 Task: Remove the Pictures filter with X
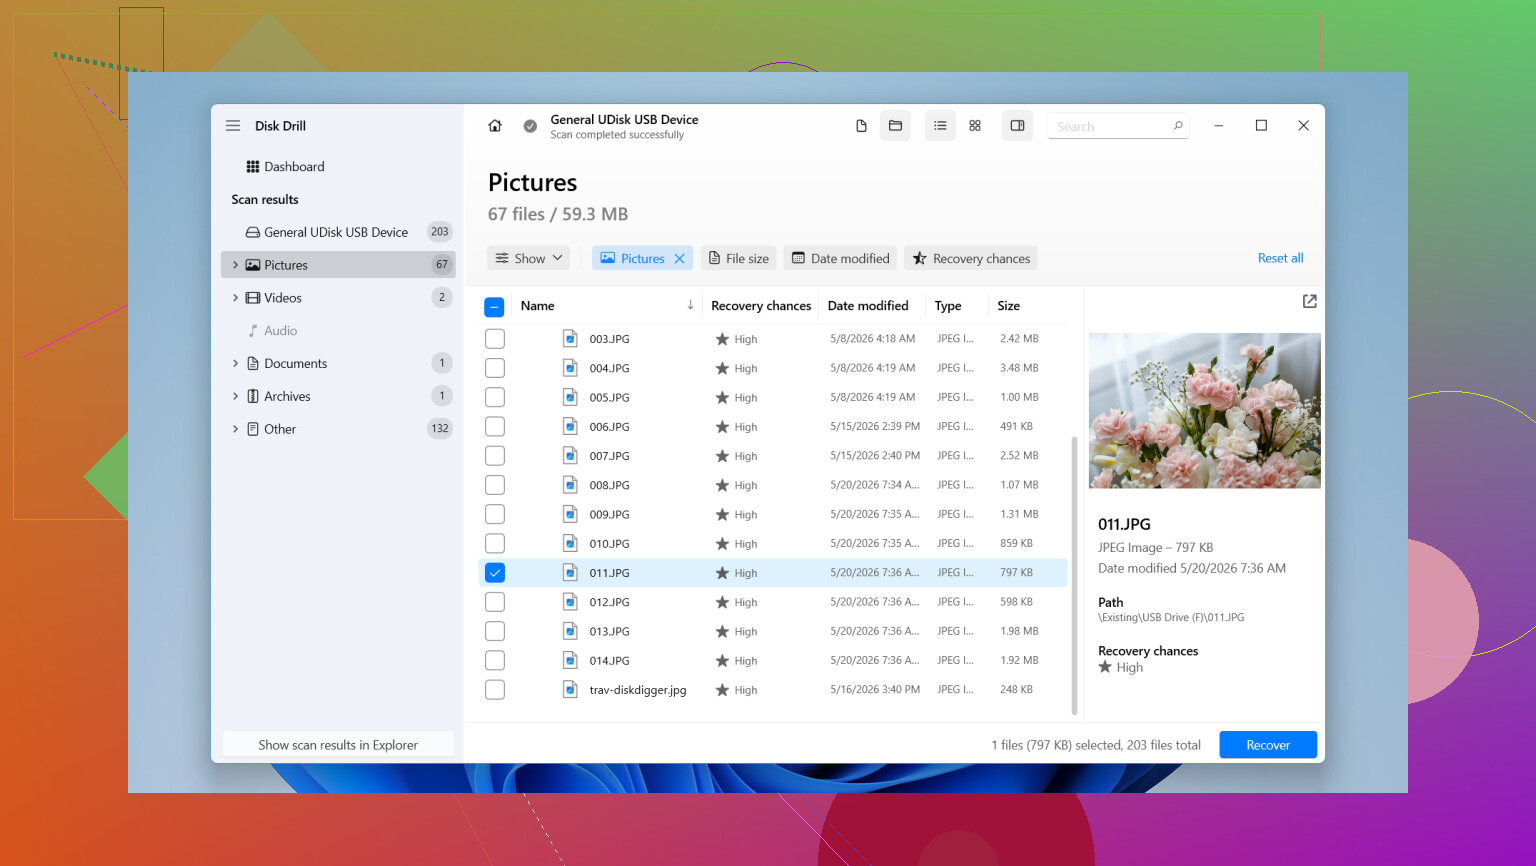(680, 258)
